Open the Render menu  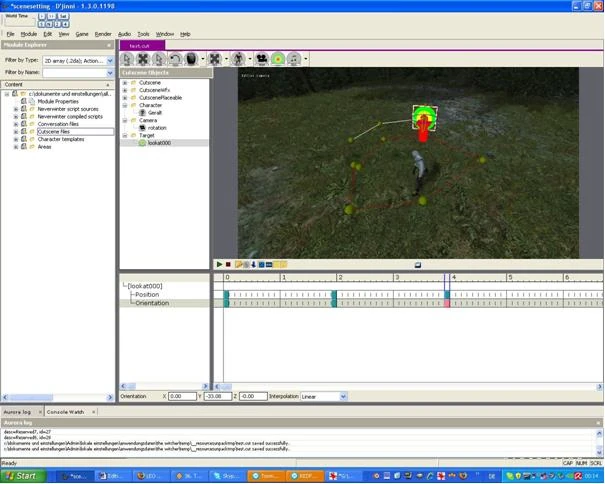coord(103,34)
